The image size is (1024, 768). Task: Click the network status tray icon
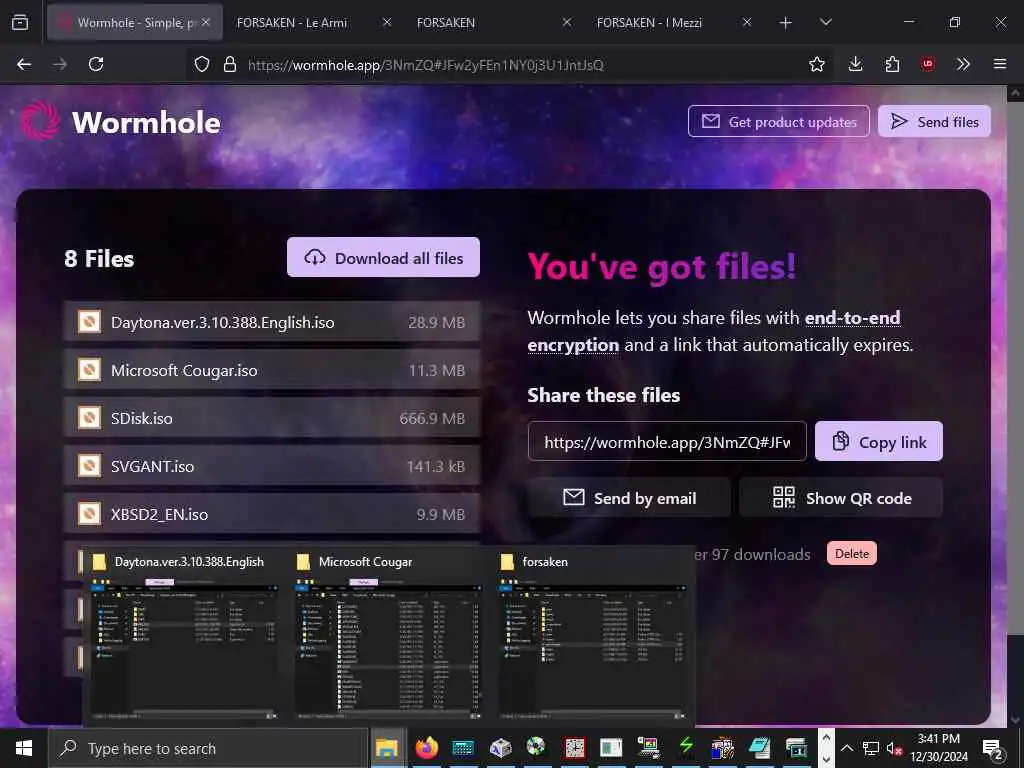871,748
